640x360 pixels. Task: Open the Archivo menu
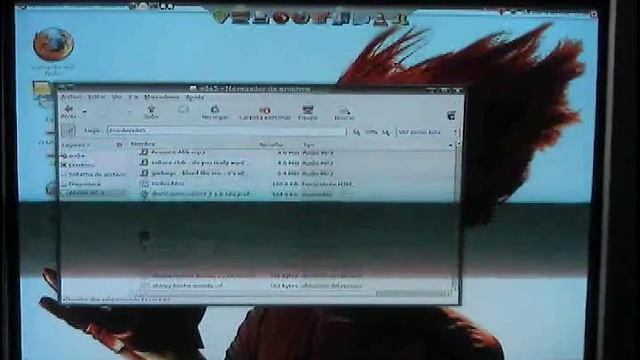(x=72, y=97)
